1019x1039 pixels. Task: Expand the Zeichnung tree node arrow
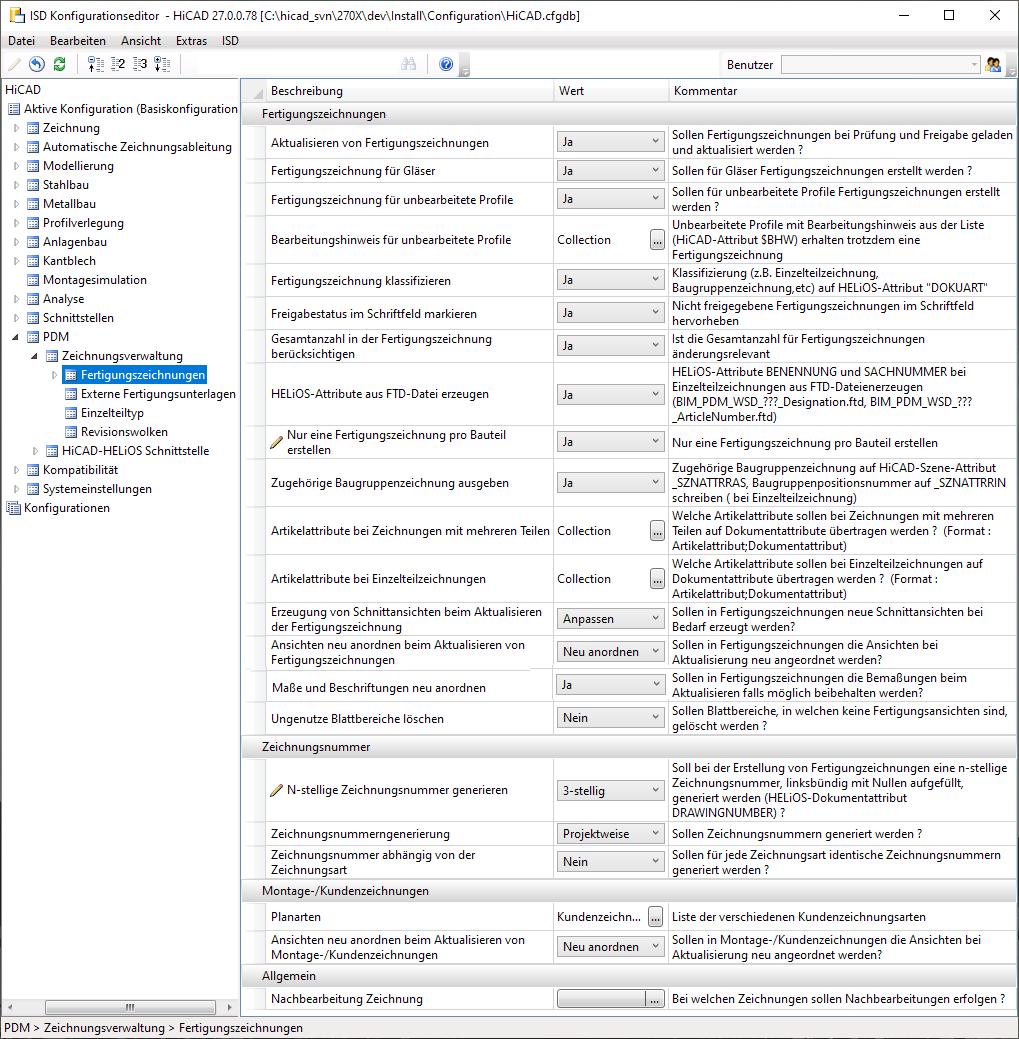coord(17,128)
